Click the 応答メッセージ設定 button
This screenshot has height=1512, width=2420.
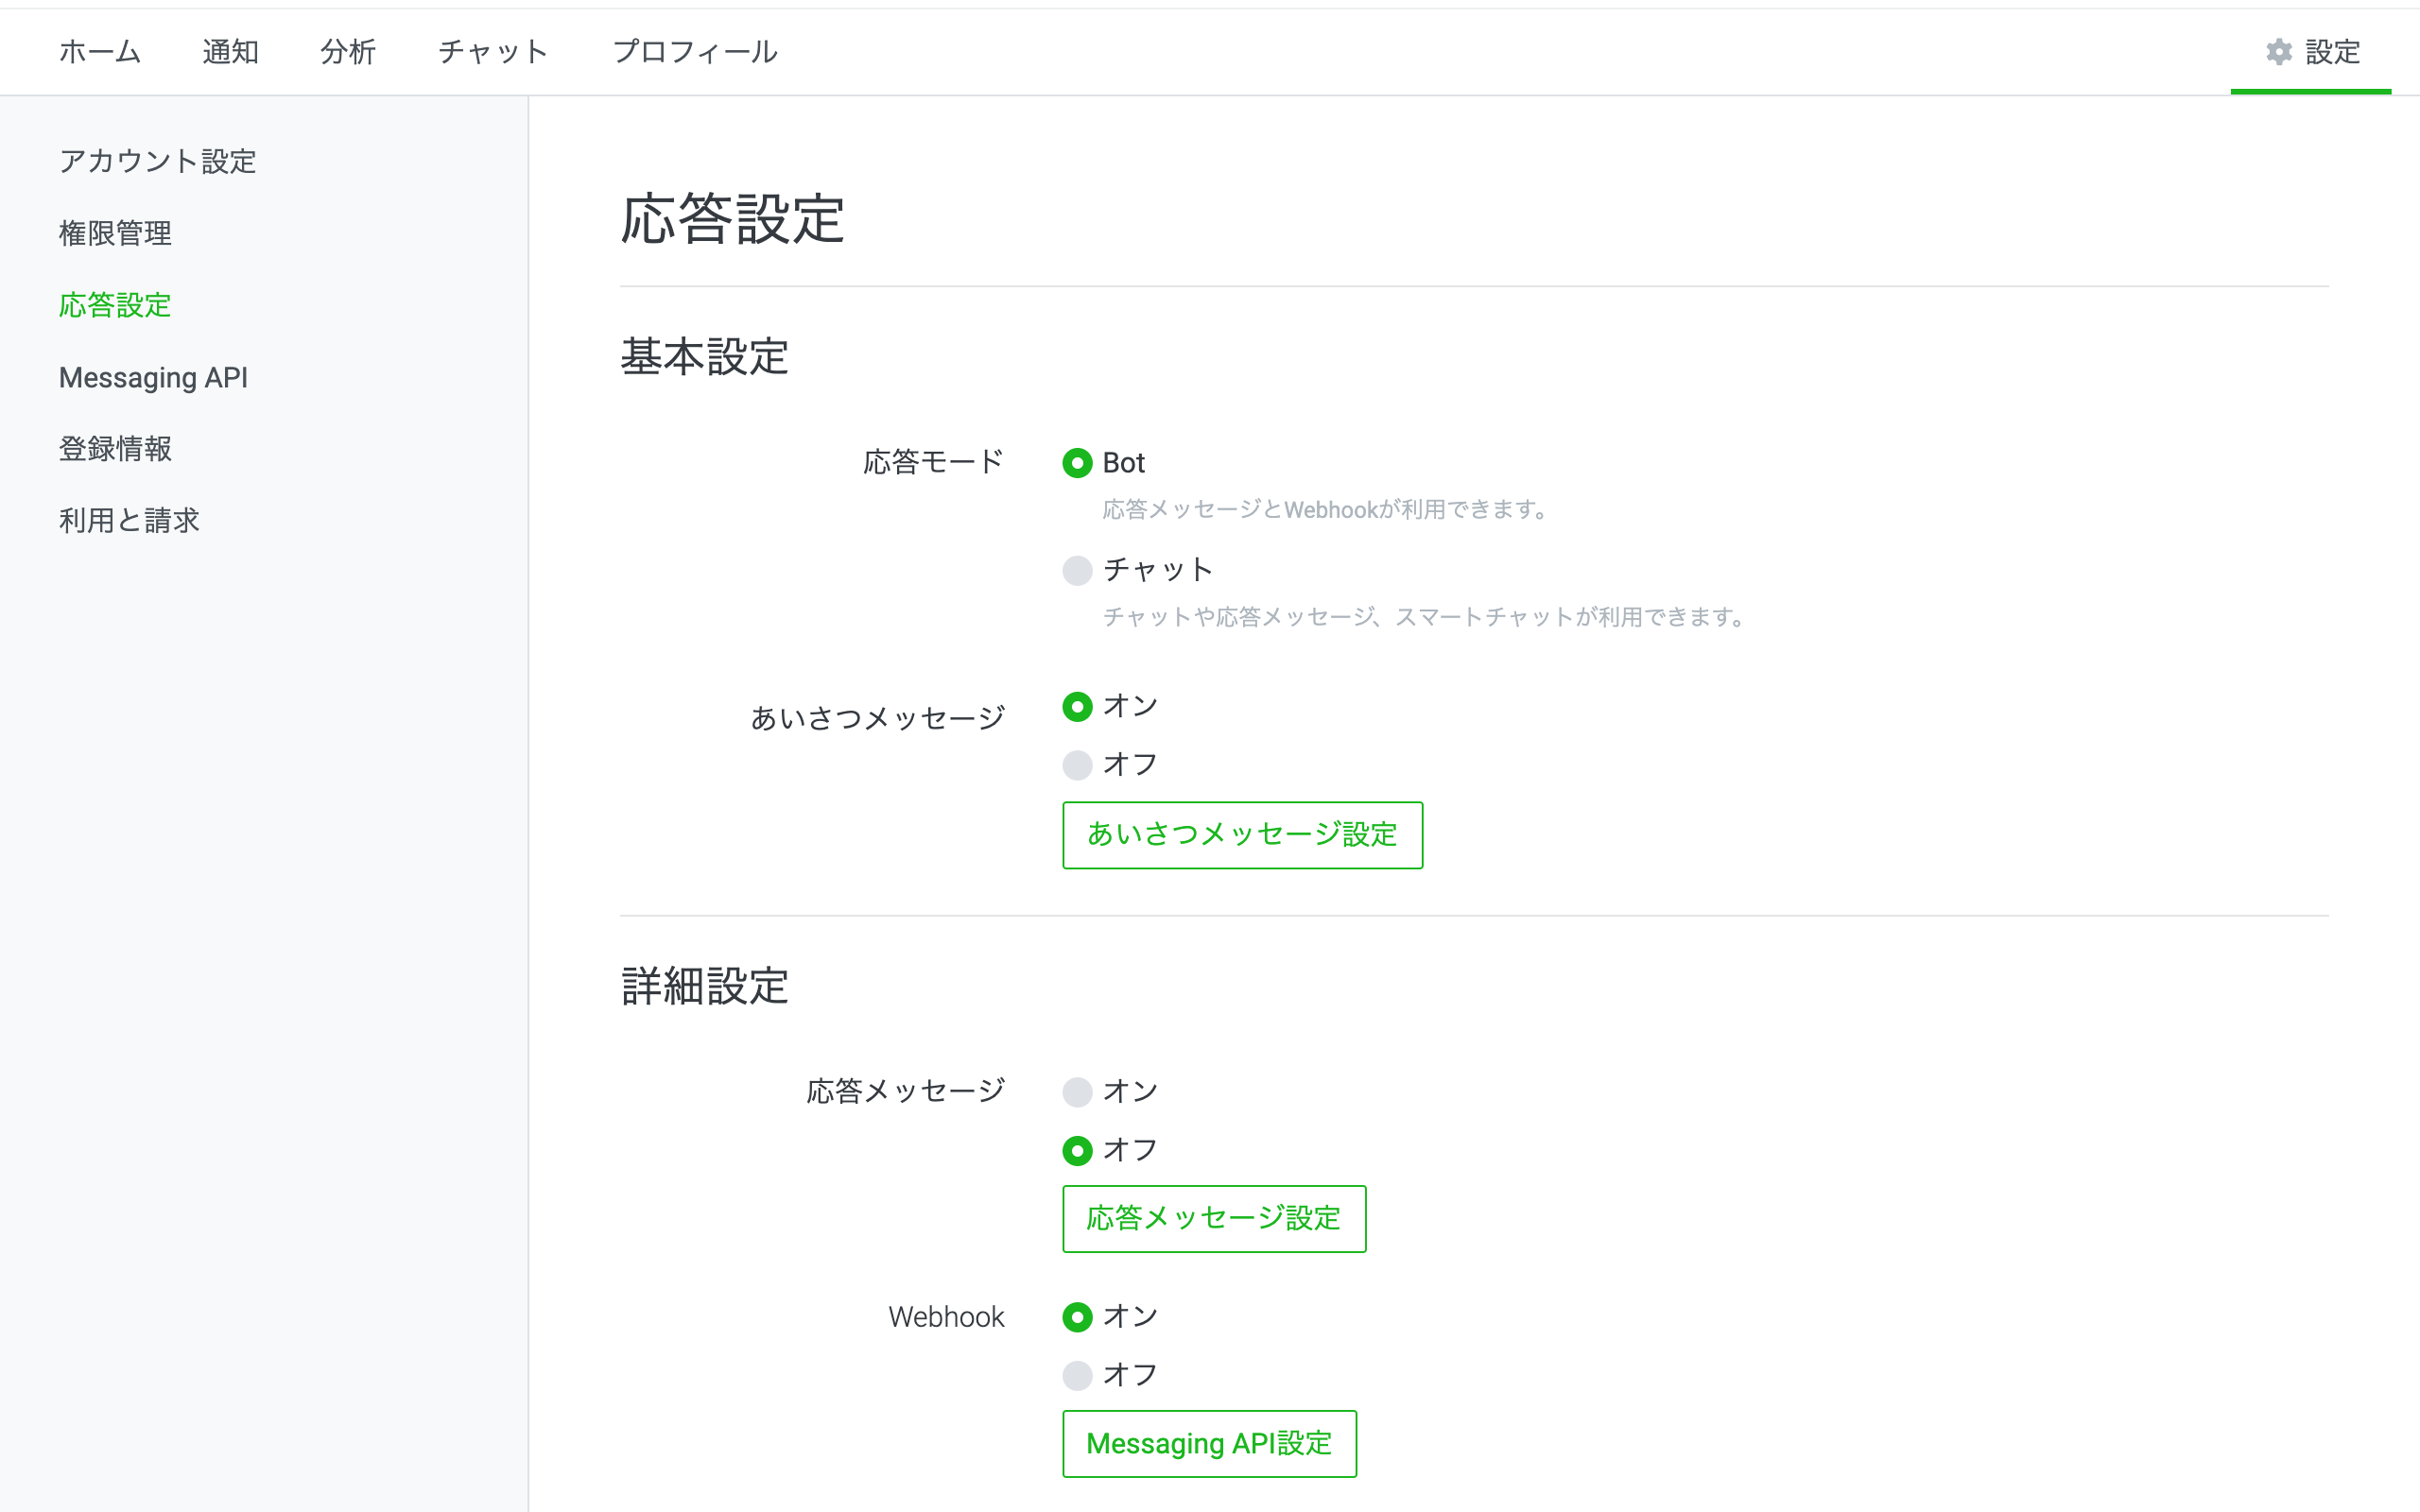(x=1214, y=1219)
